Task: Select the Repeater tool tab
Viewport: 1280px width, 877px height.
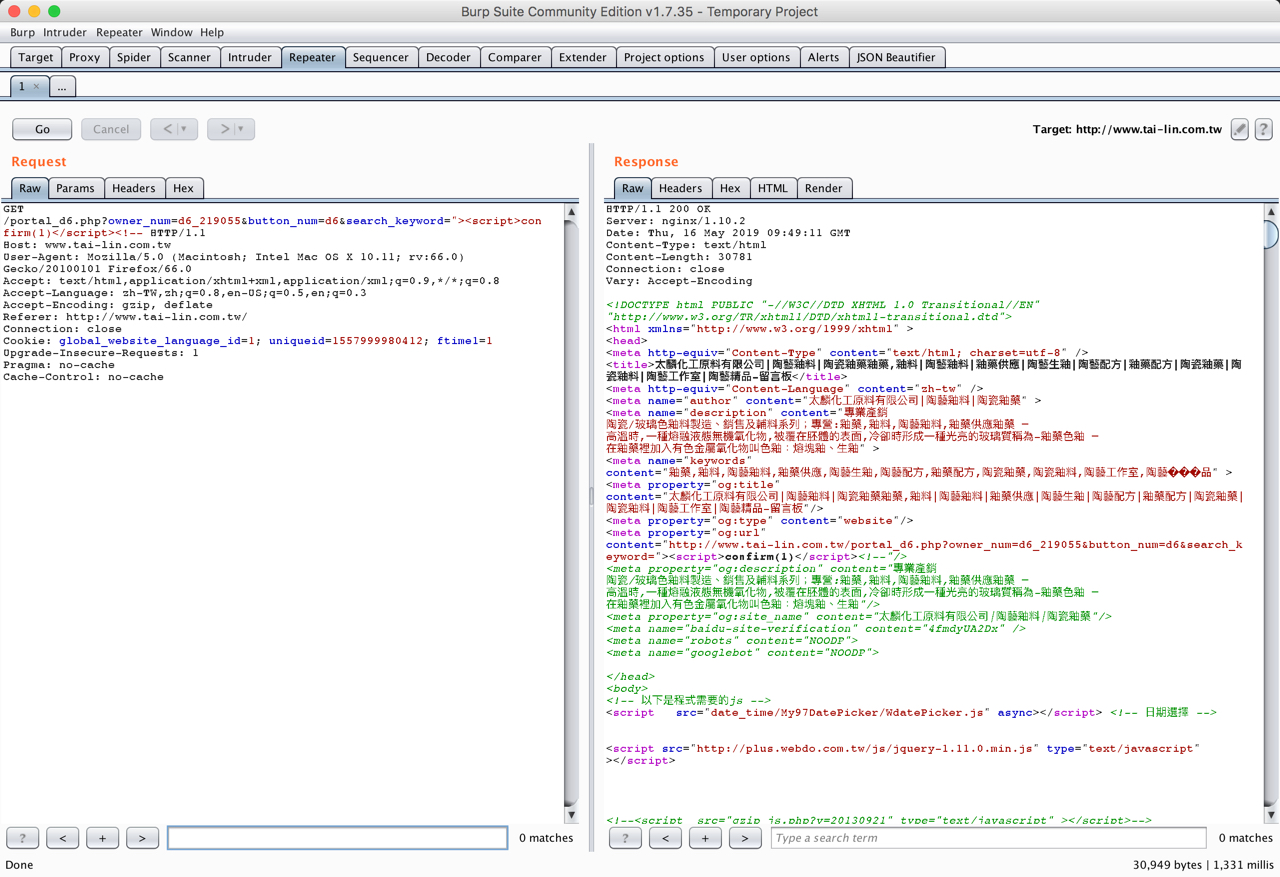Action: pyautogui.click(x=312, y=57)
